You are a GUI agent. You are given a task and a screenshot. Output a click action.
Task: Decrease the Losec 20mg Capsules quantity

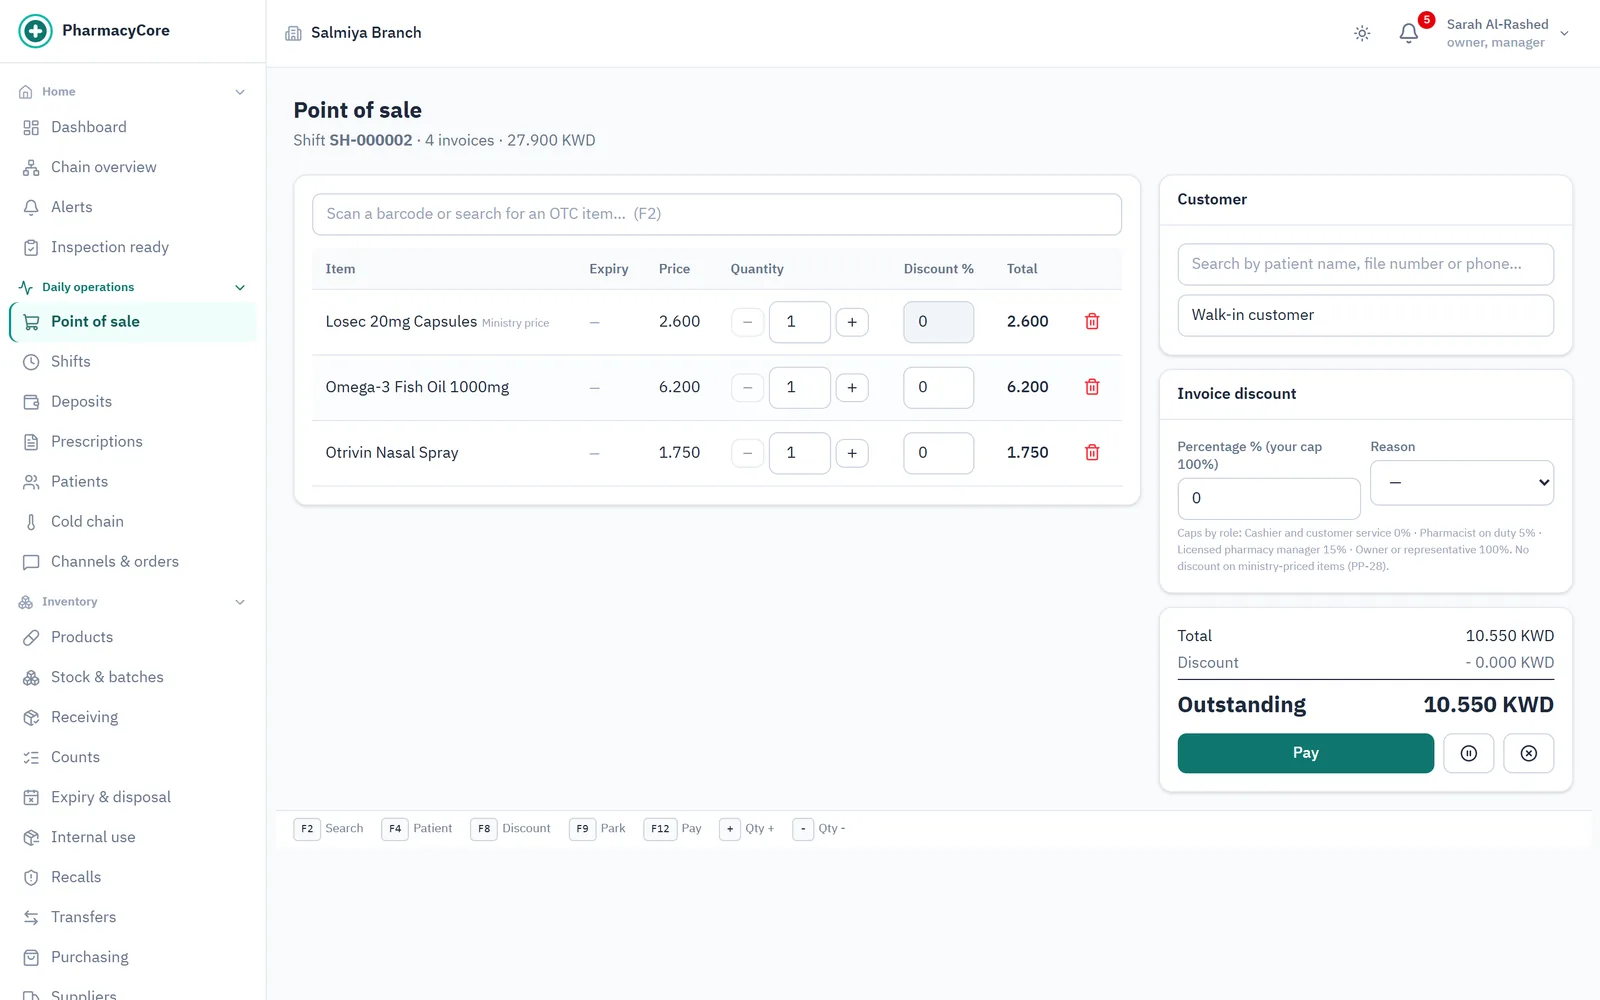click(747, 322)
